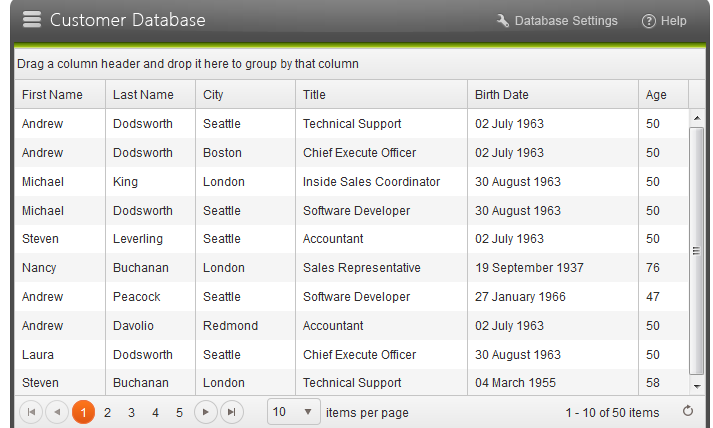Go to the next page
The image size is (713, 428).
[206, 412]
